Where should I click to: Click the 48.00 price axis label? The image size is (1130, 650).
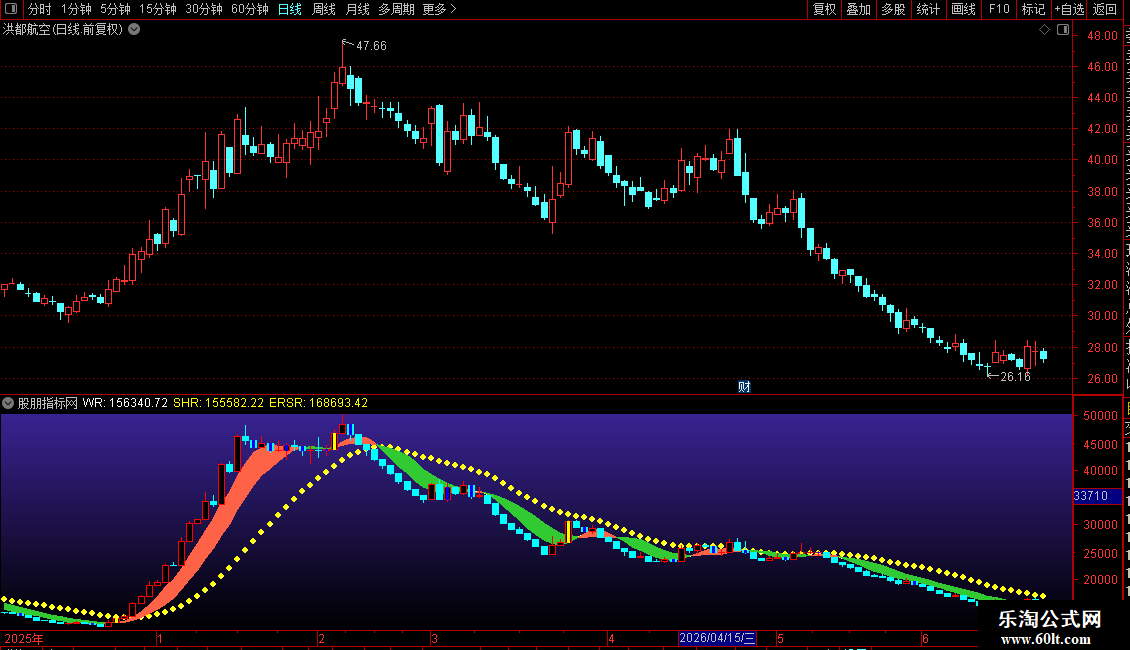[x=1102, y=36]
